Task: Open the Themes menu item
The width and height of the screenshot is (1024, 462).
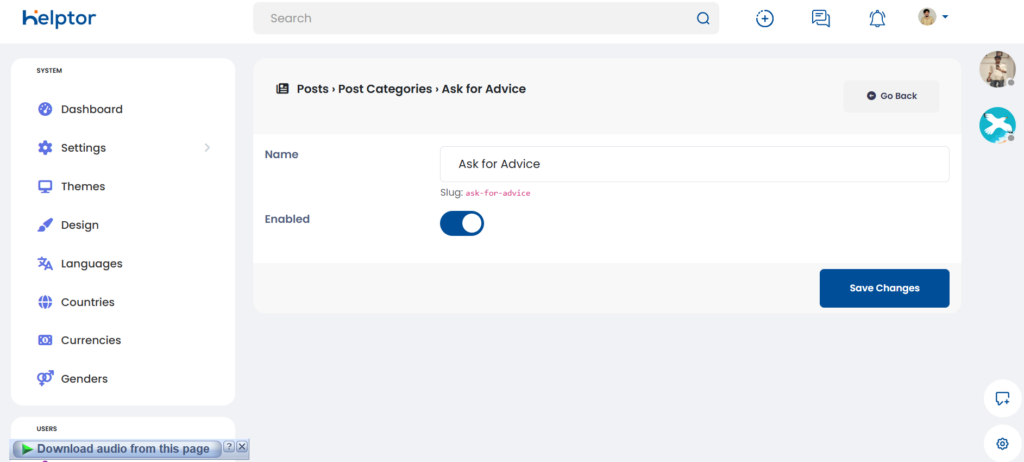Action: (x=82, y=186)
